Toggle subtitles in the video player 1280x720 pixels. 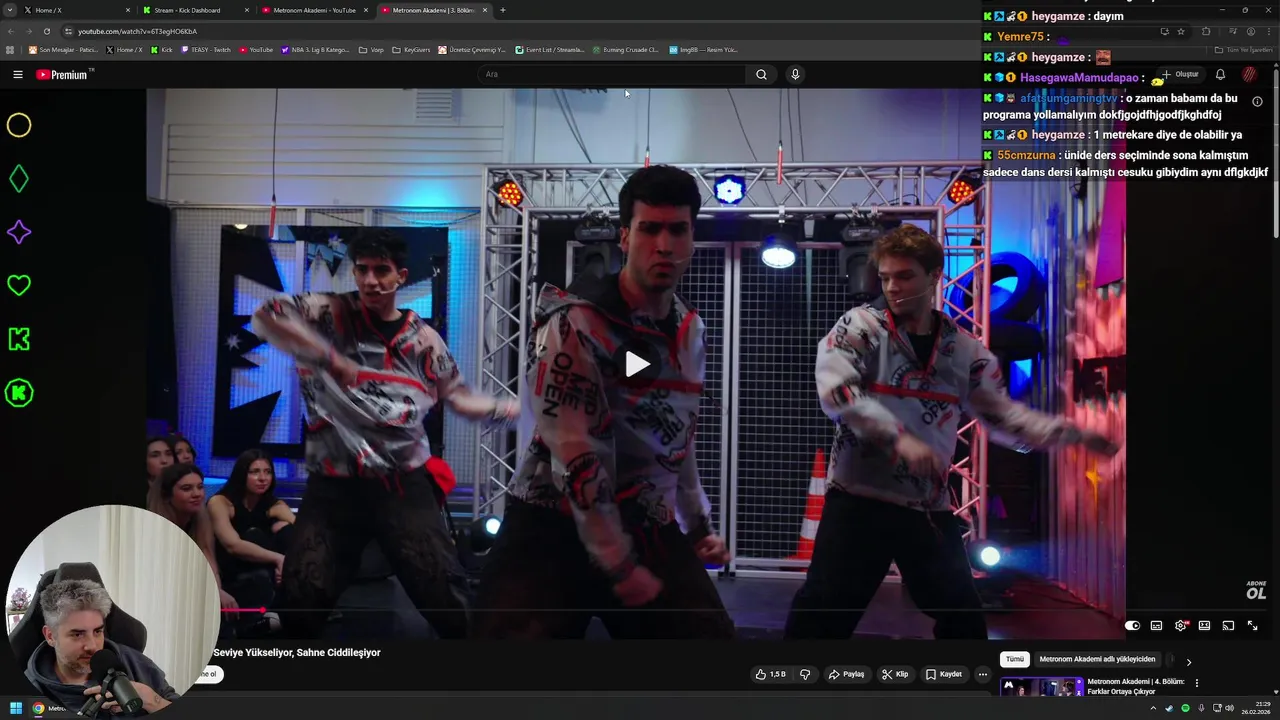1156,626
